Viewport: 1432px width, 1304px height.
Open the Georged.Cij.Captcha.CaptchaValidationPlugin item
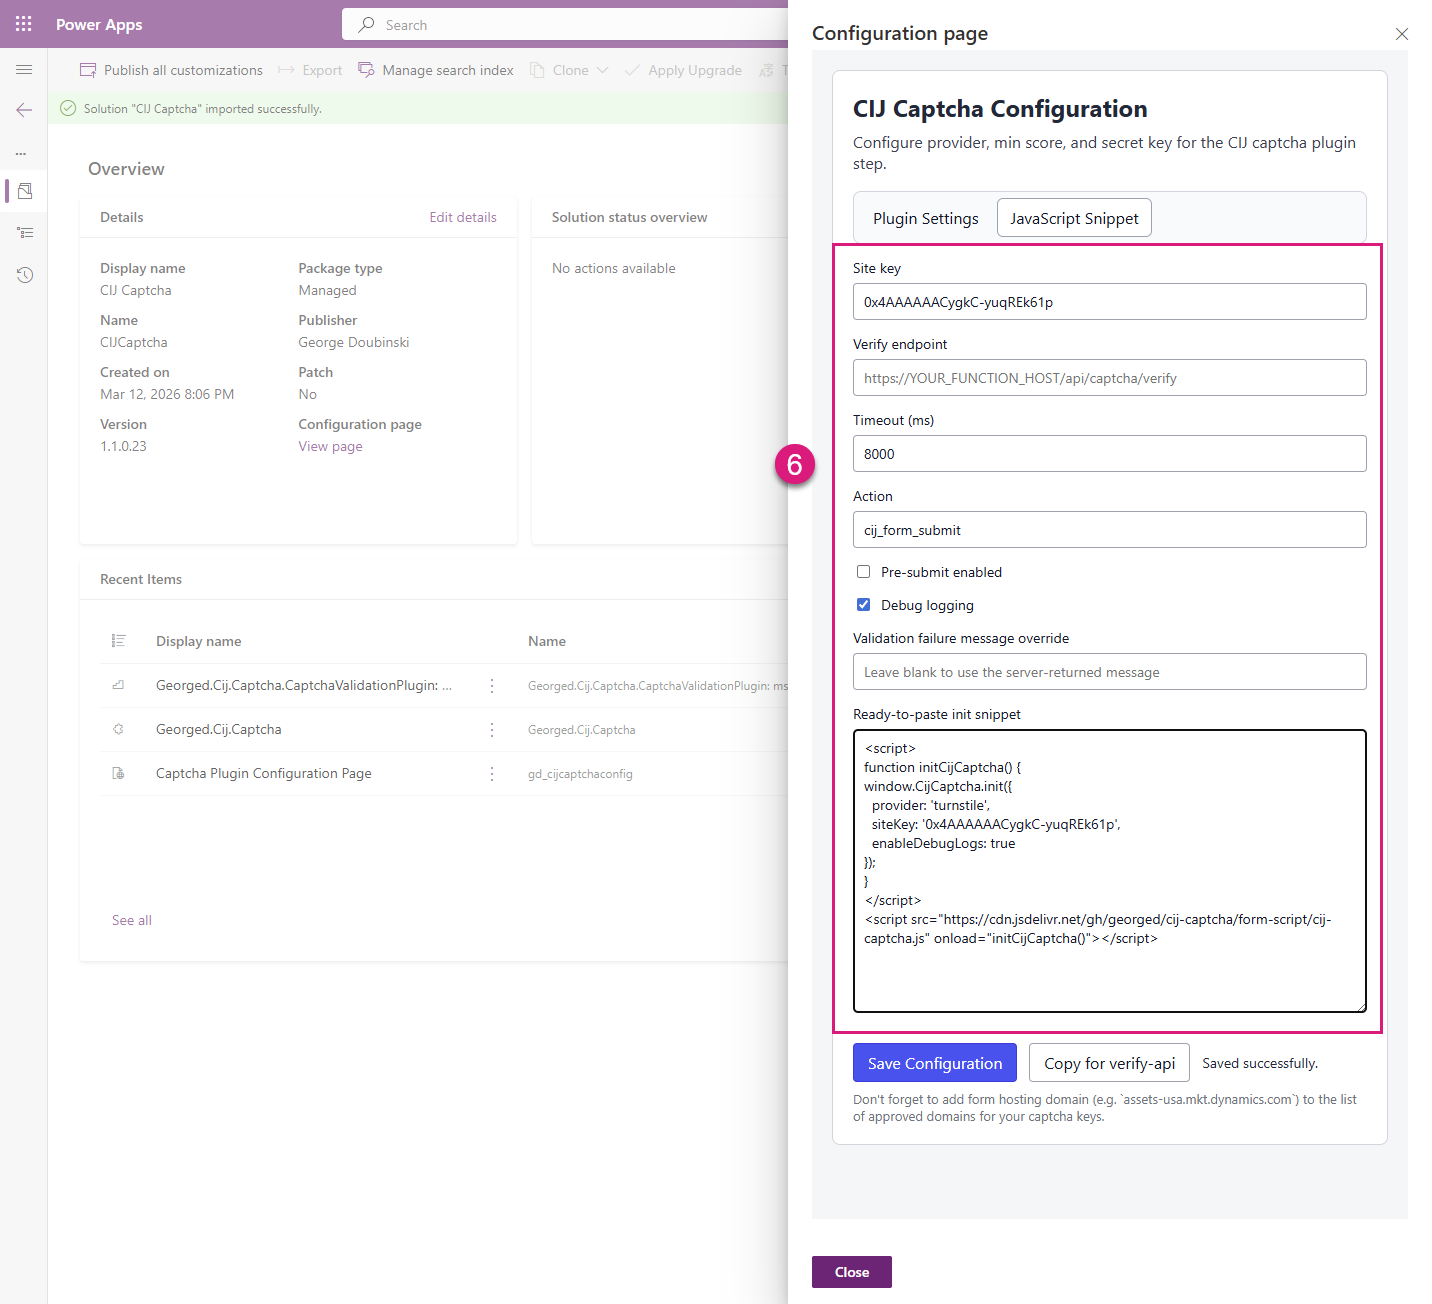(x=304, y=685)
